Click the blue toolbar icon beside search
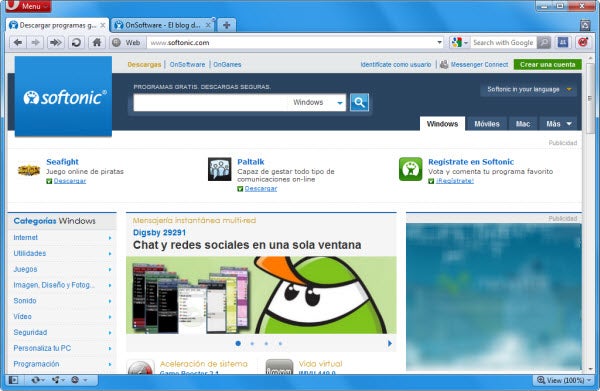Screen dimensions: 600x391 coord(563,42)
